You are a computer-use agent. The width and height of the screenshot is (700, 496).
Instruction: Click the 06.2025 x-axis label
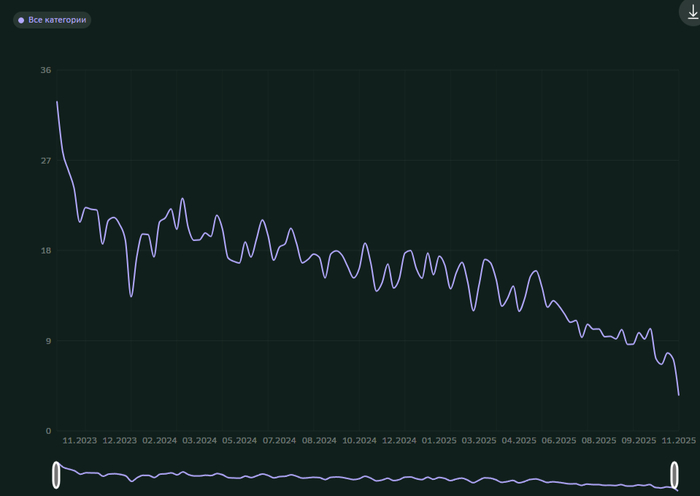(559, 440)
